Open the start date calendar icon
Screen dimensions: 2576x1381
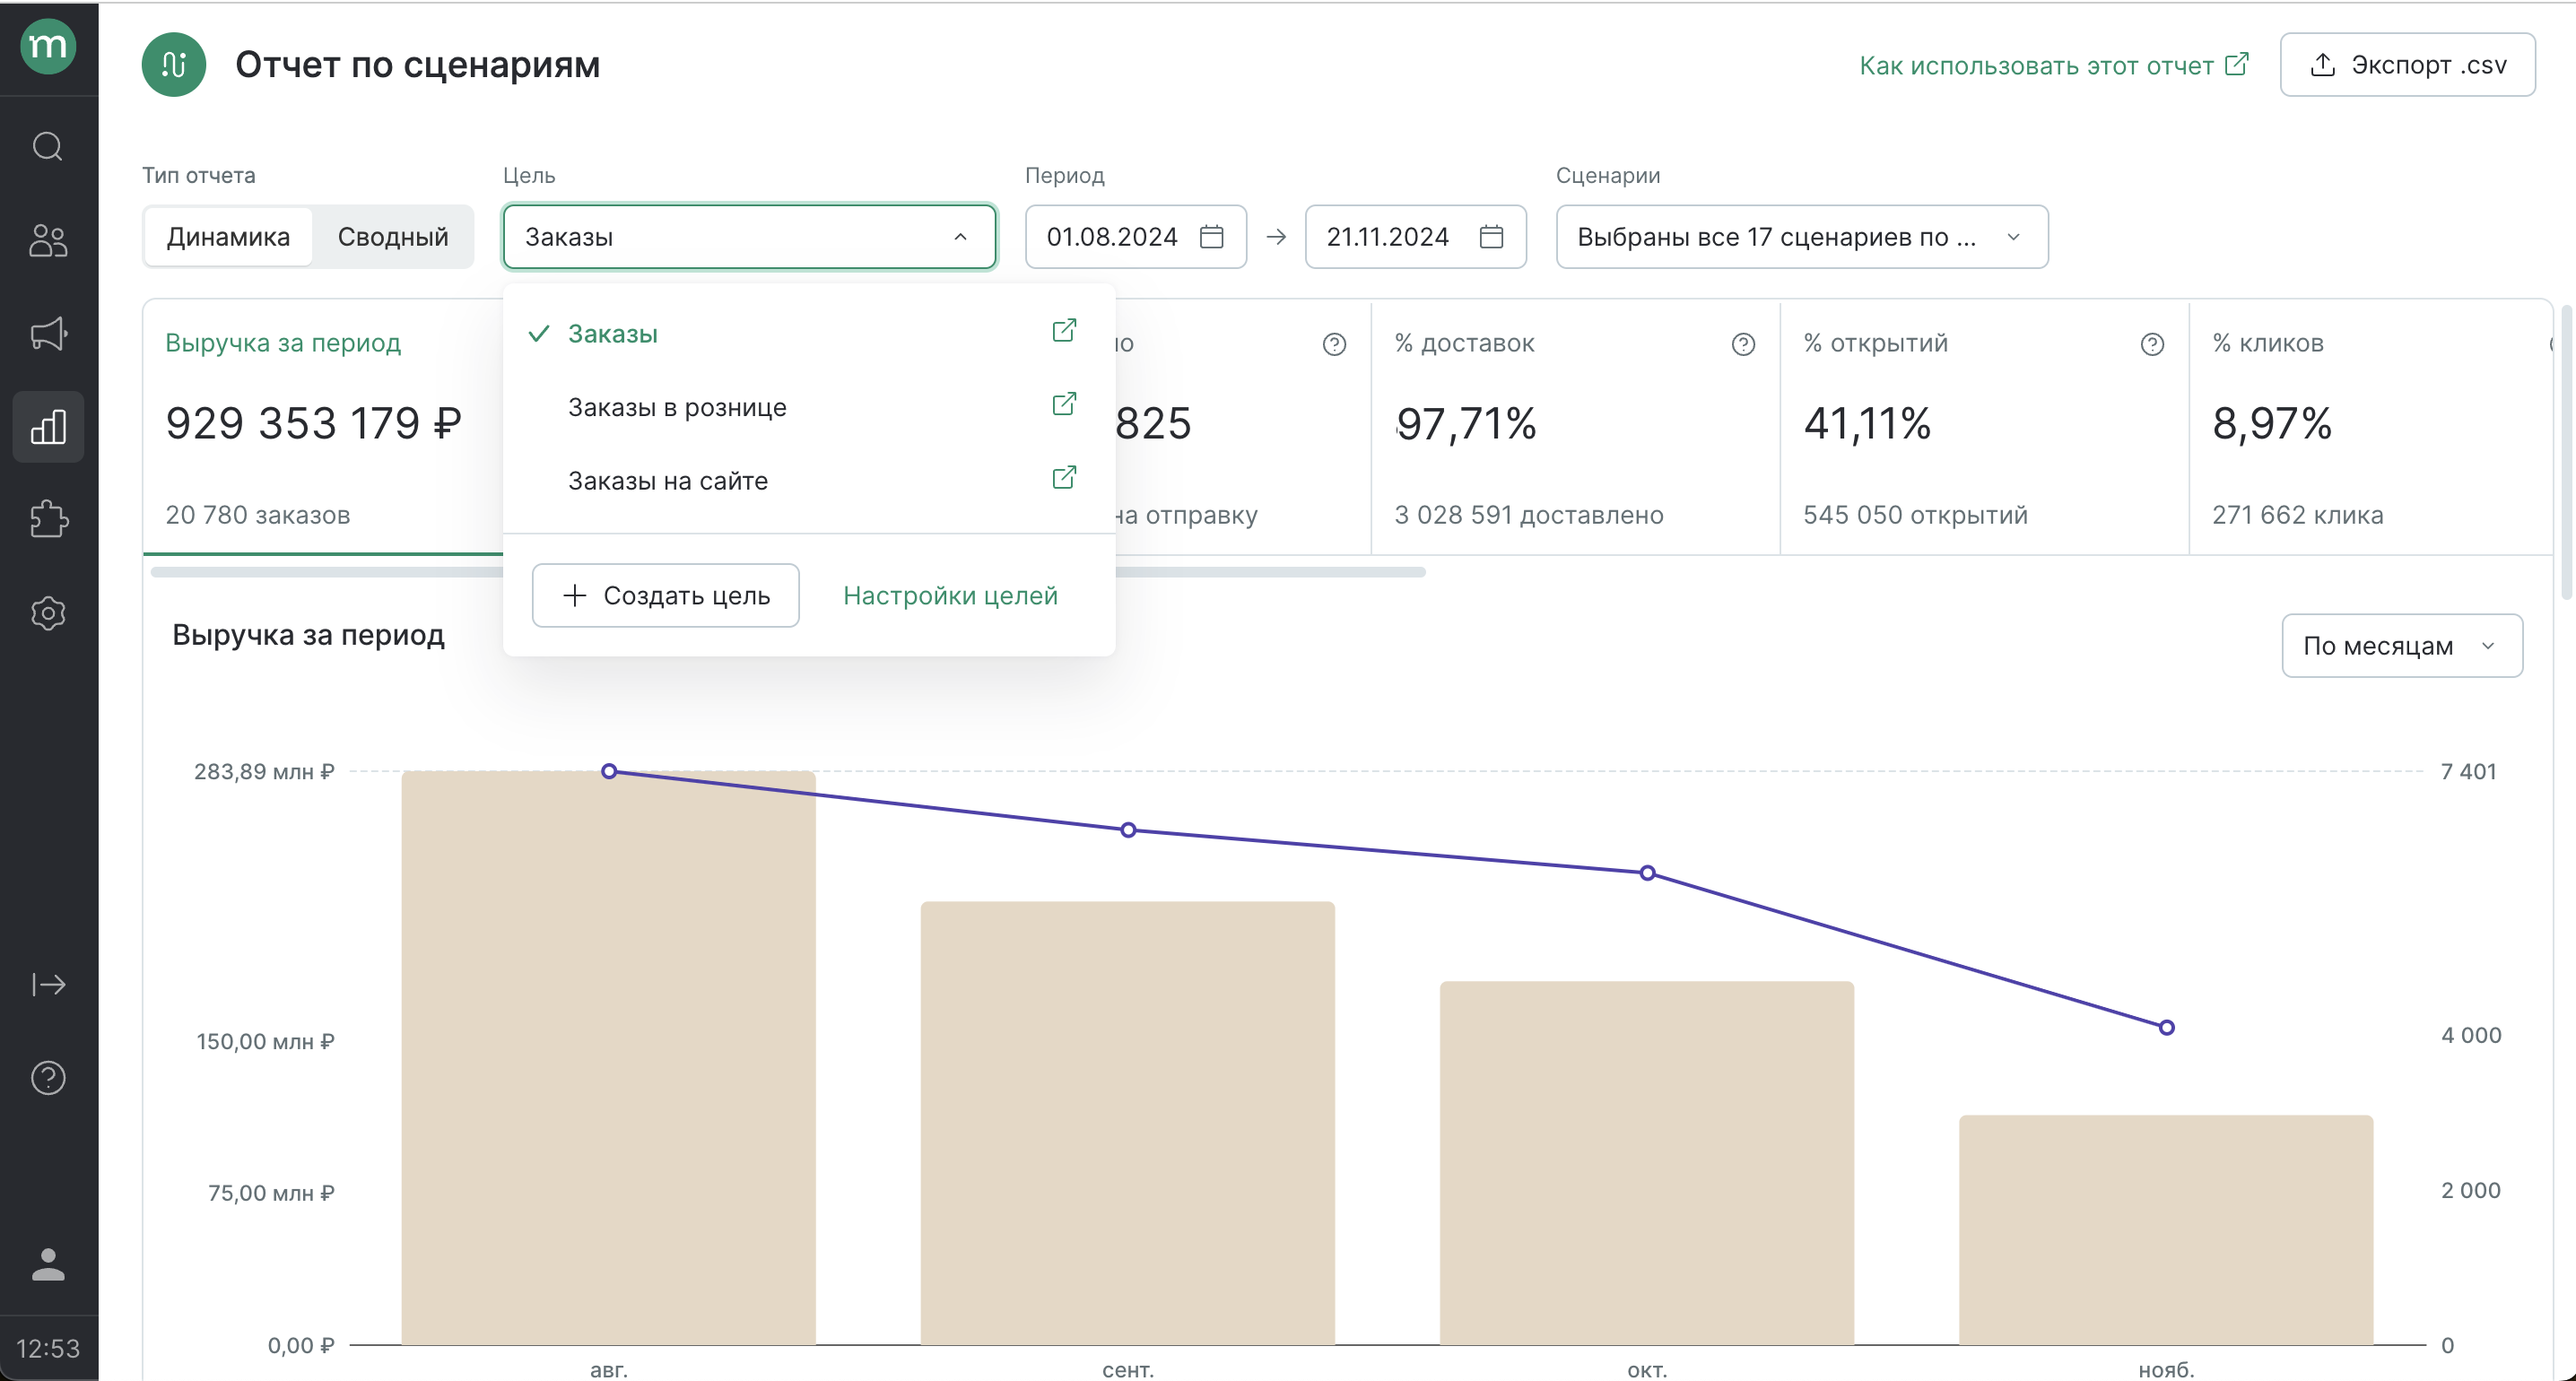click(1212, 237)
